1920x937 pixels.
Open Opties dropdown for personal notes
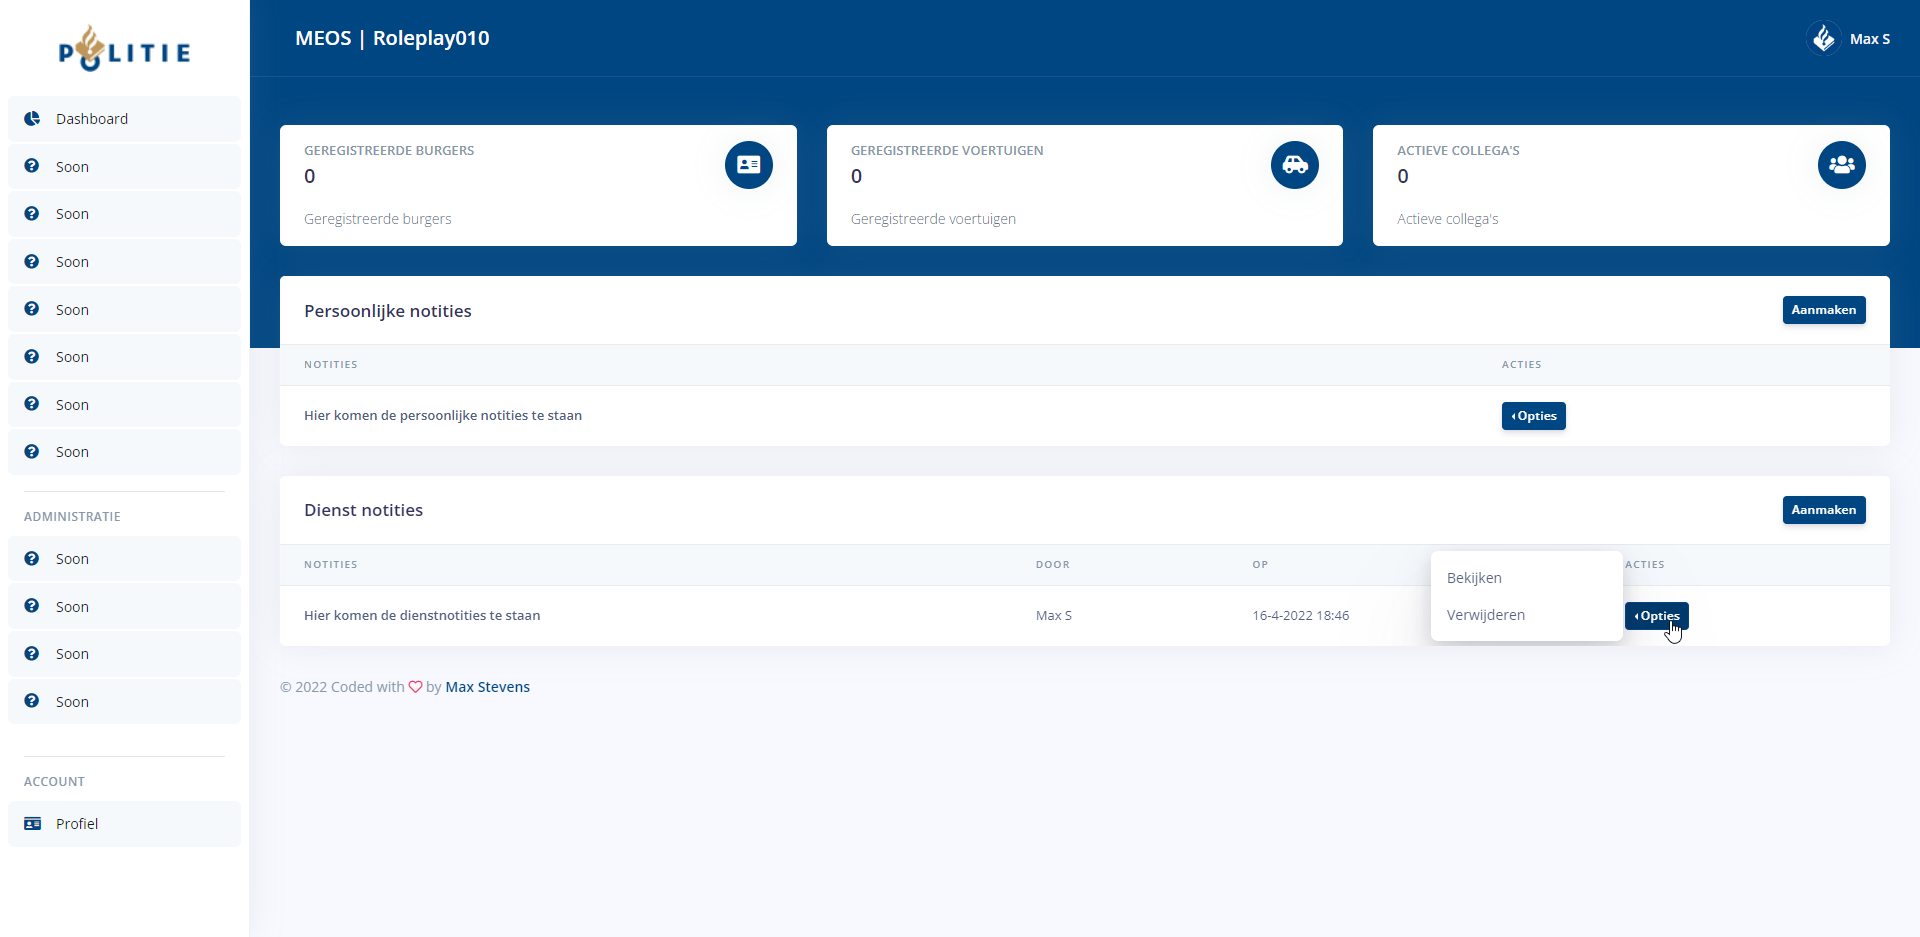(1533, 416)
